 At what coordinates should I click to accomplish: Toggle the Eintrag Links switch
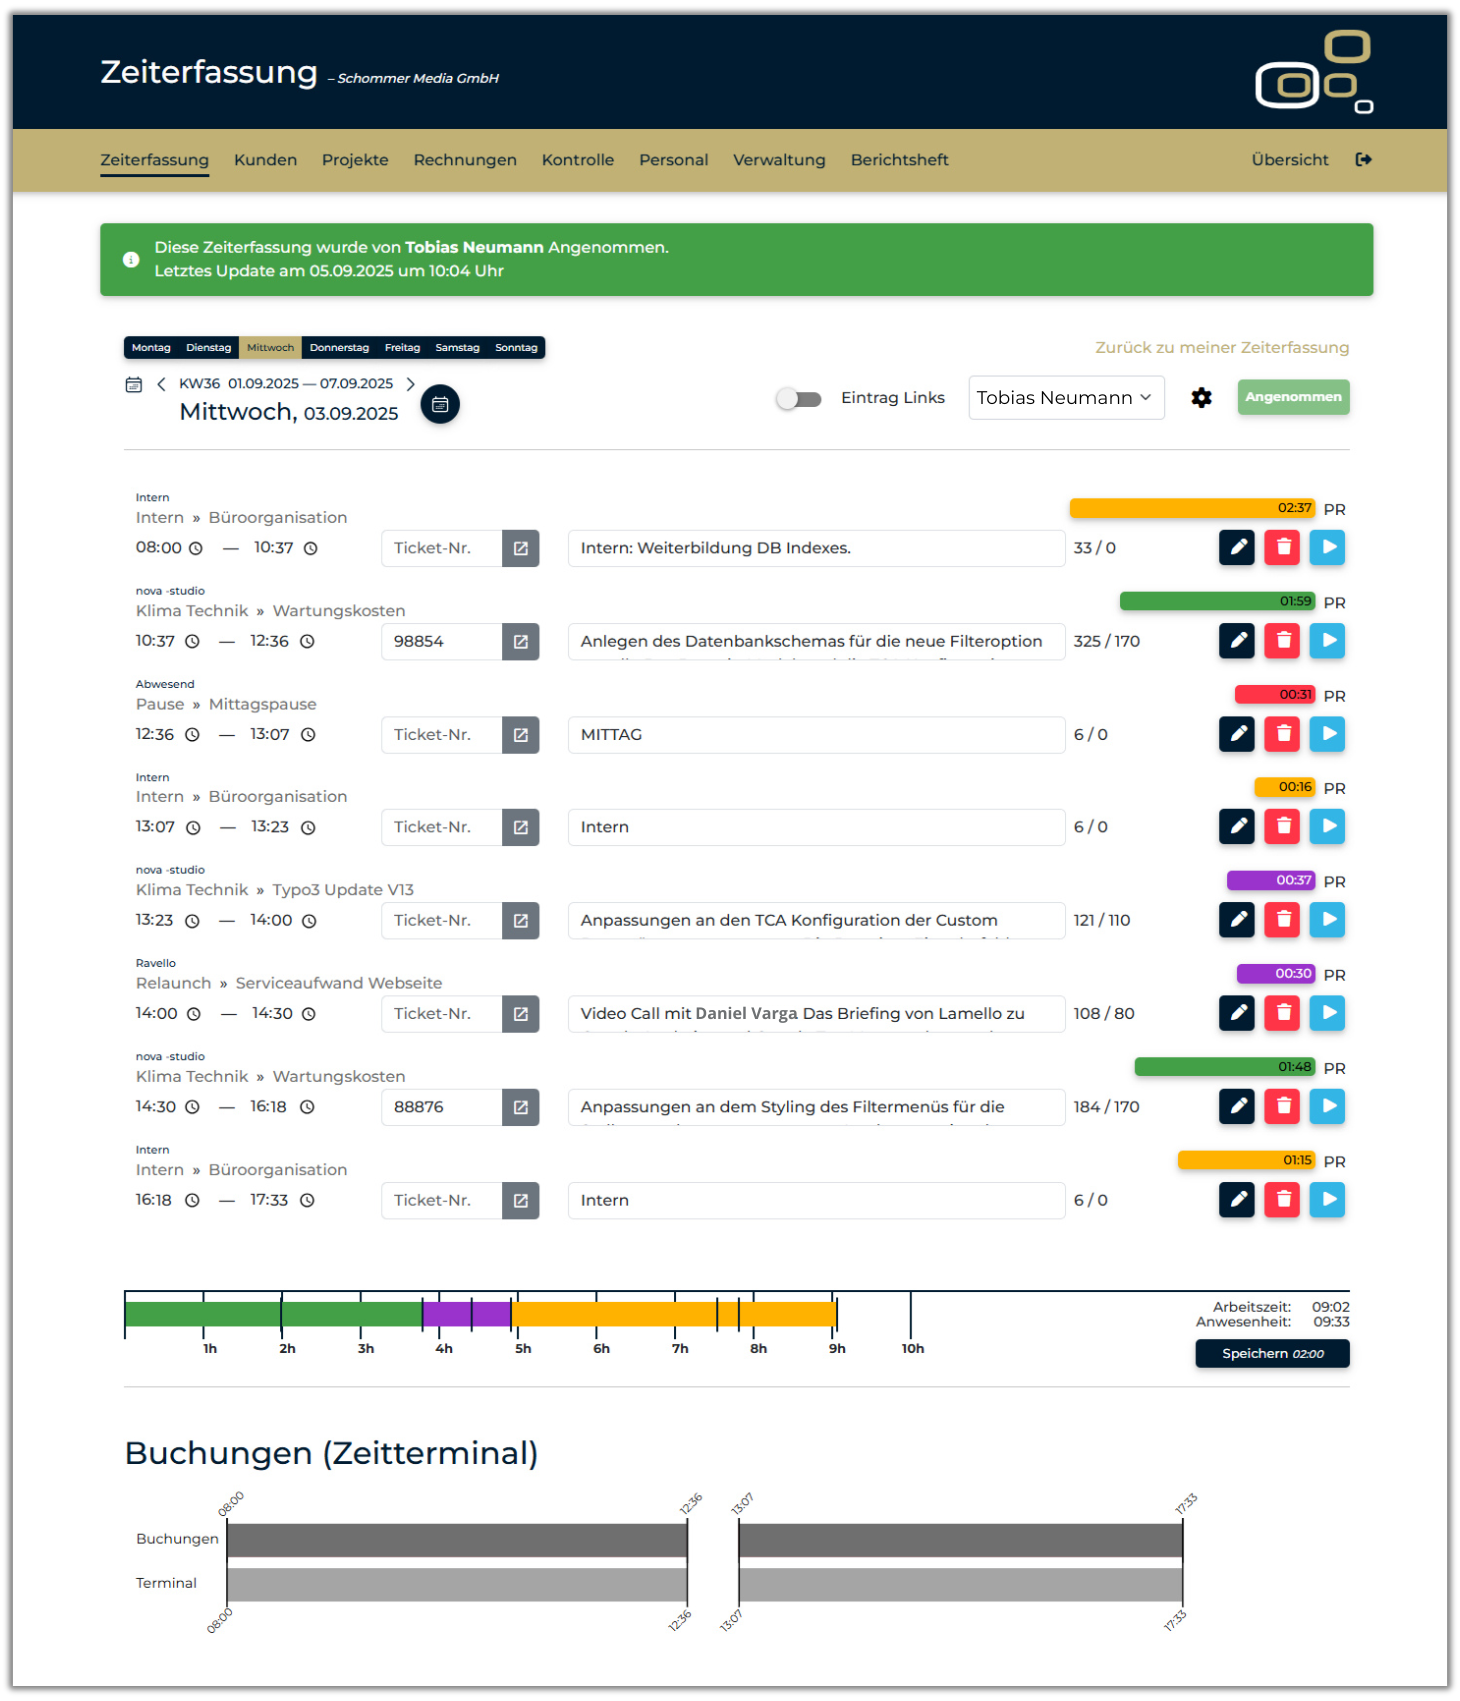(x=799, y=399)
